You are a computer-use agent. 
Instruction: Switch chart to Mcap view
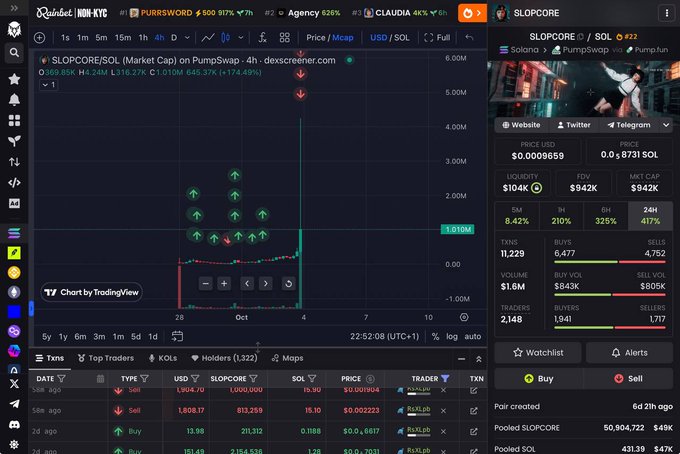[x=343, y=38]
